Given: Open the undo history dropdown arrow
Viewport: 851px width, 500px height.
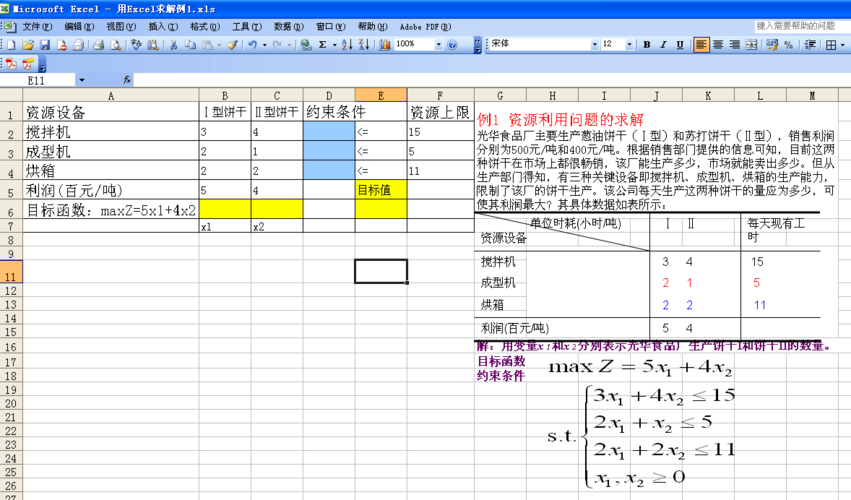Looking at the screenshot, I should [265, 45].
